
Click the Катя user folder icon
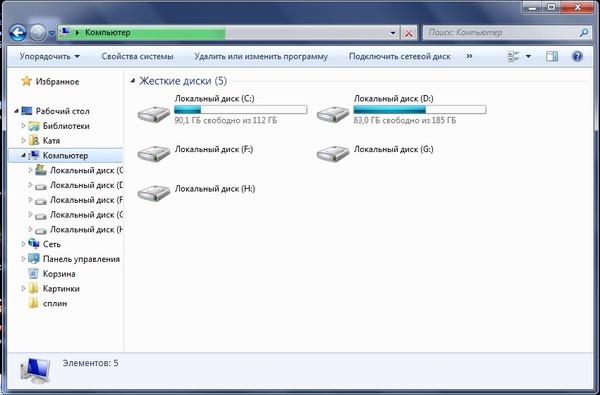pos(34,140)
